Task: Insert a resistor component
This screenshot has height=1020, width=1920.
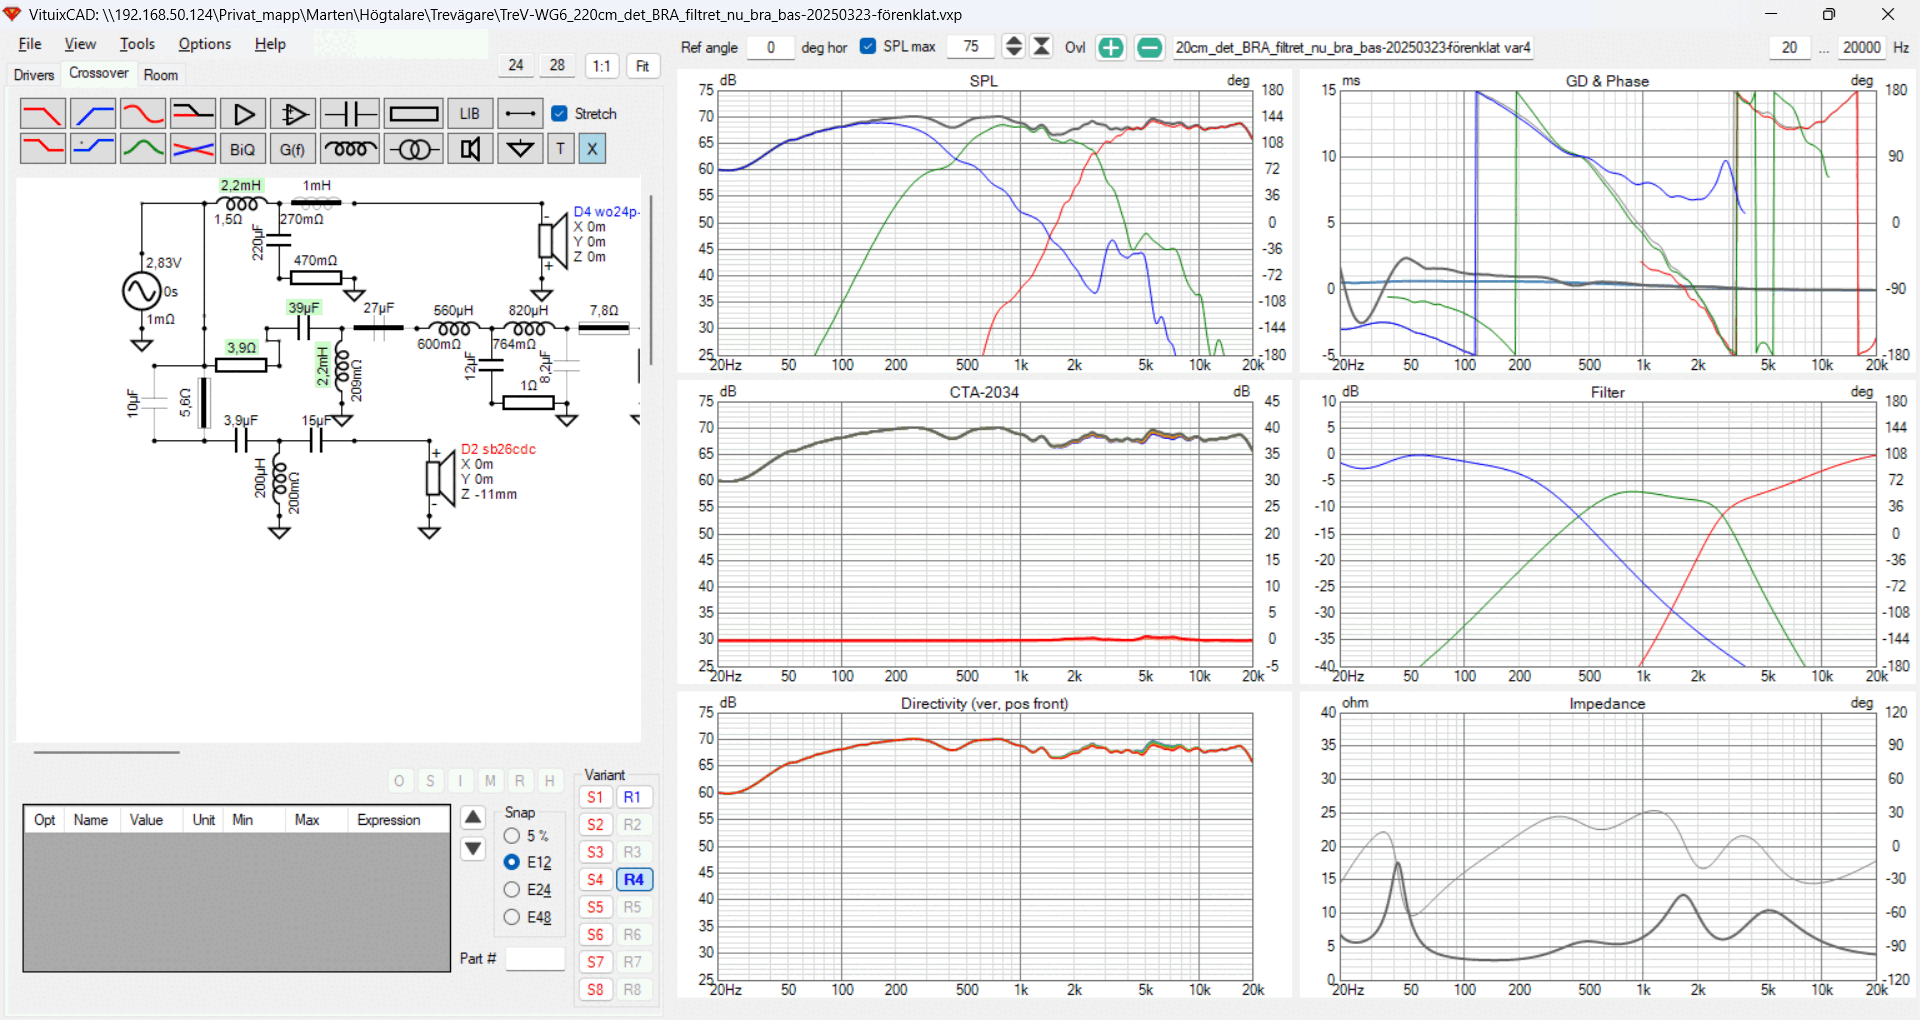Action: 414,114
